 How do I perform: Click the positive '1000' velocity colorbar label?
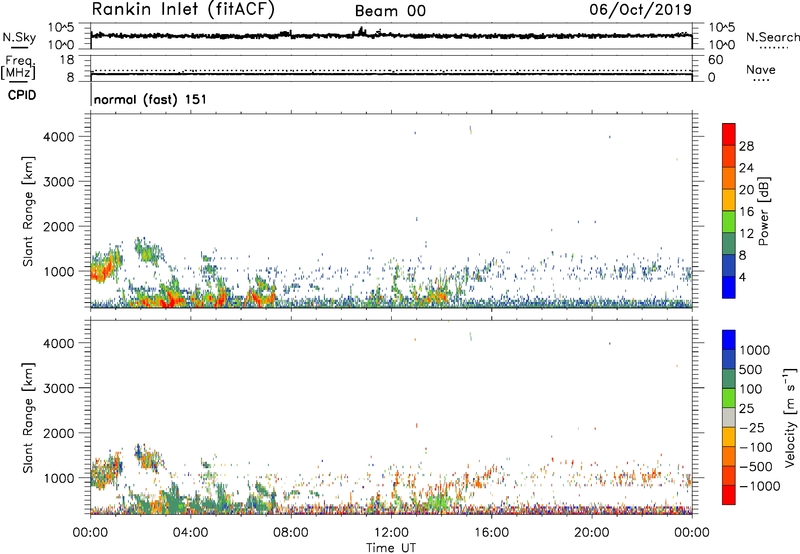(x=755, y=350)
